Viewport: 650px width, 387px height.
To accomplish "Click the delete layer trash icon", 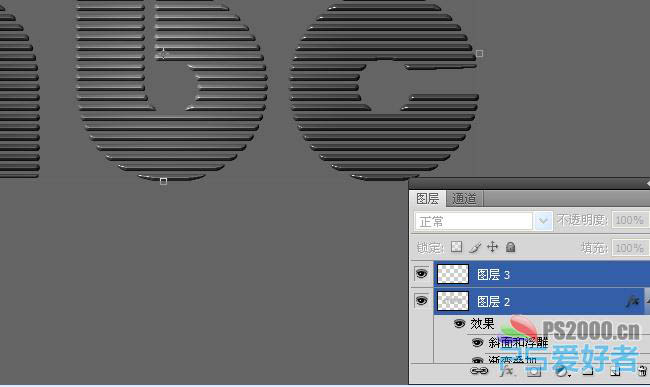I will tap(643, 371).
